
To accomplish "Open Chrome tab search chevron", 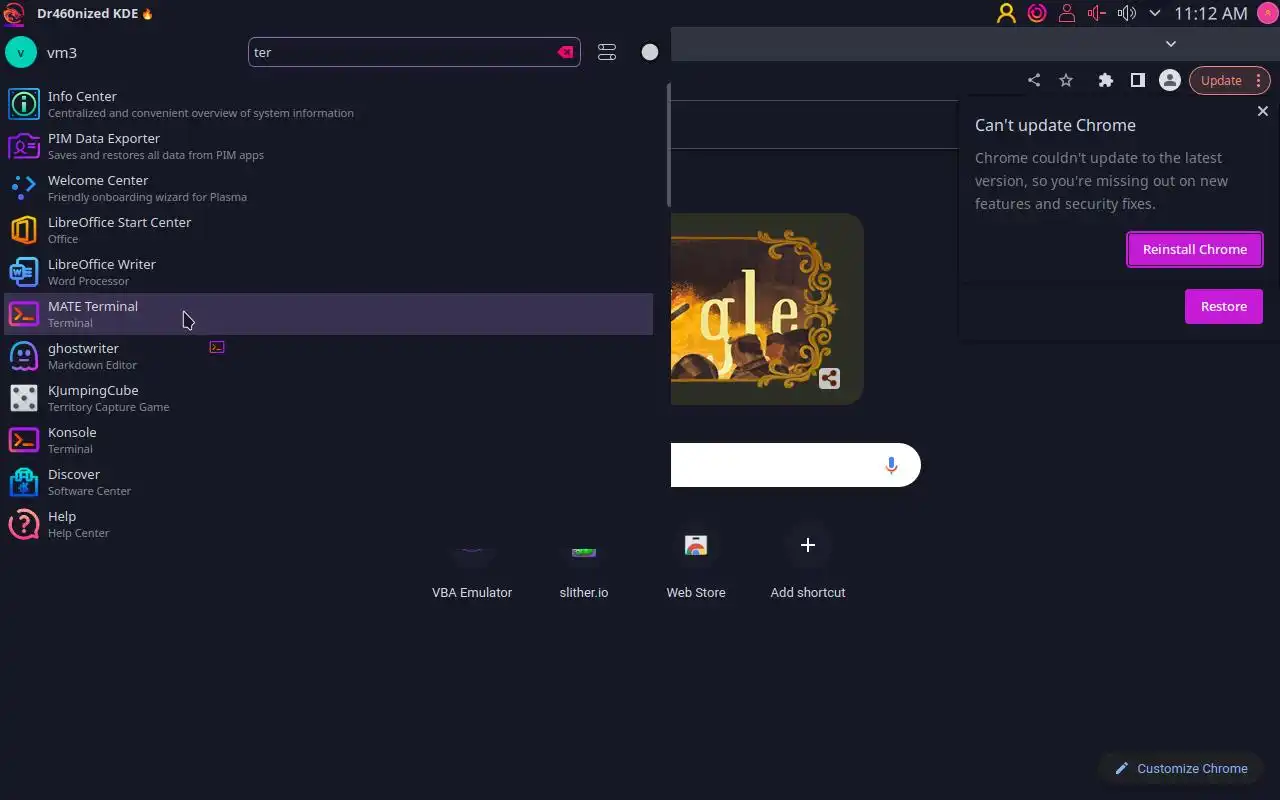I will [1171, 44].
